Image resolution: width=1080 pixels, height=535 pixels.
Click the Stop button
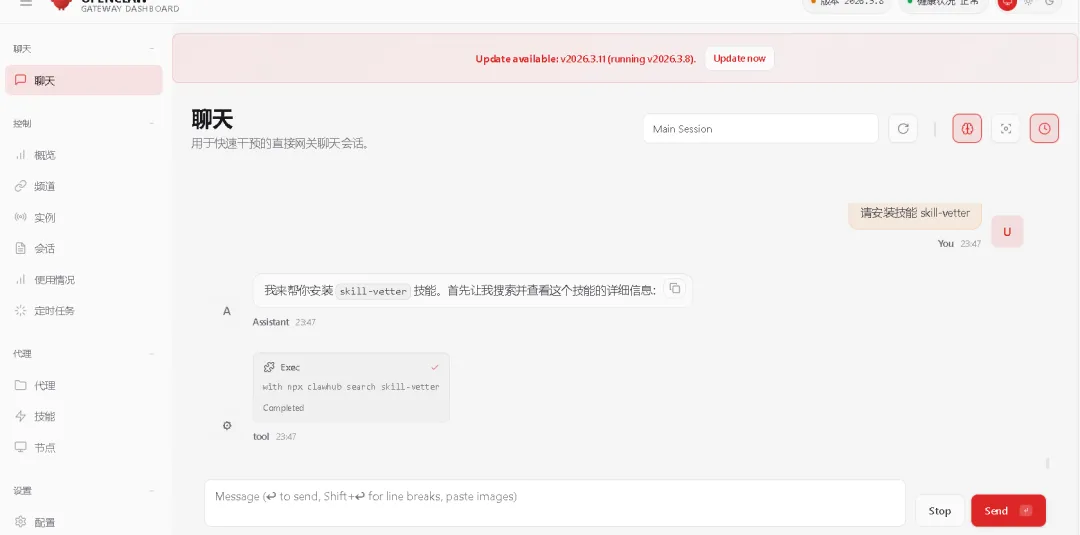point(939,511)
